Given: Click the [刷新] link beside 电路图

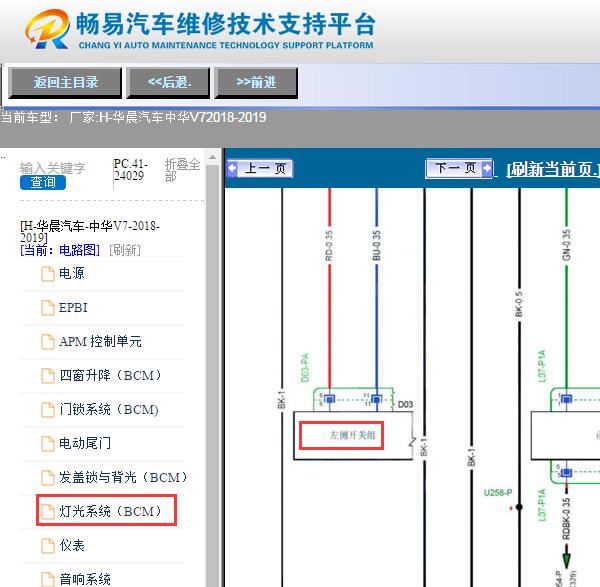Looking at the screenshot, I should 125,250.
